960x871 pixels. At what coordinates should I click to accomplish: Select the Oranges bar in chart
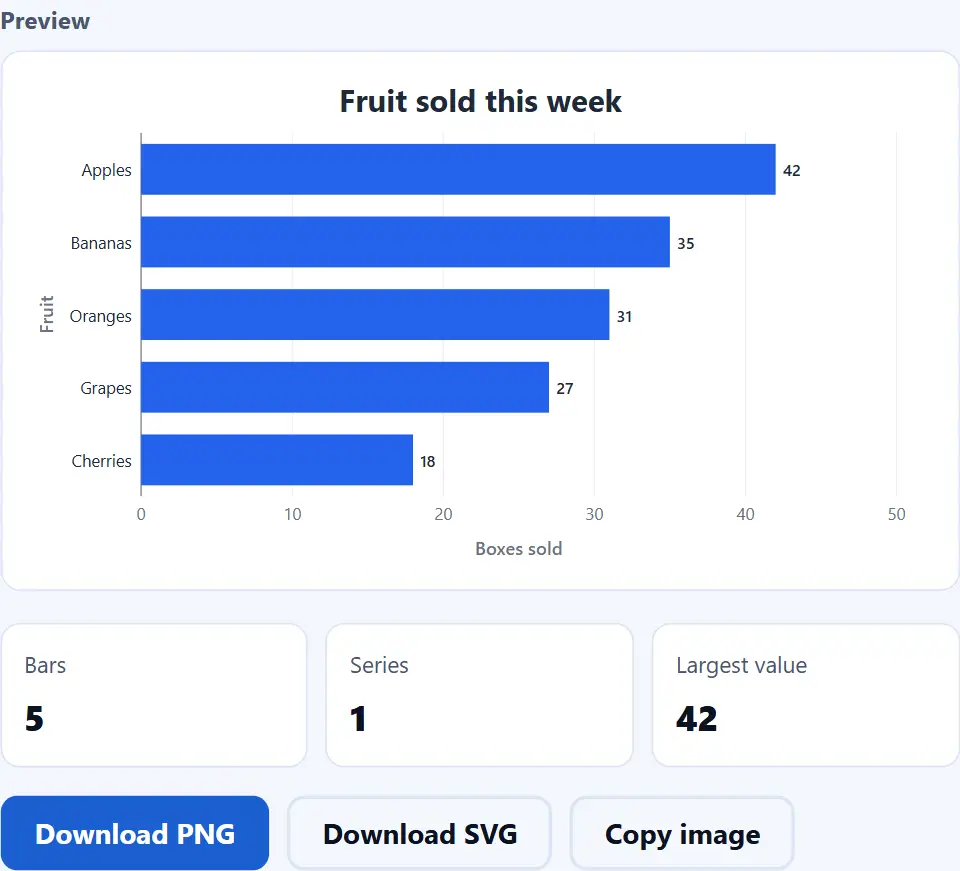tap(375, 315)
